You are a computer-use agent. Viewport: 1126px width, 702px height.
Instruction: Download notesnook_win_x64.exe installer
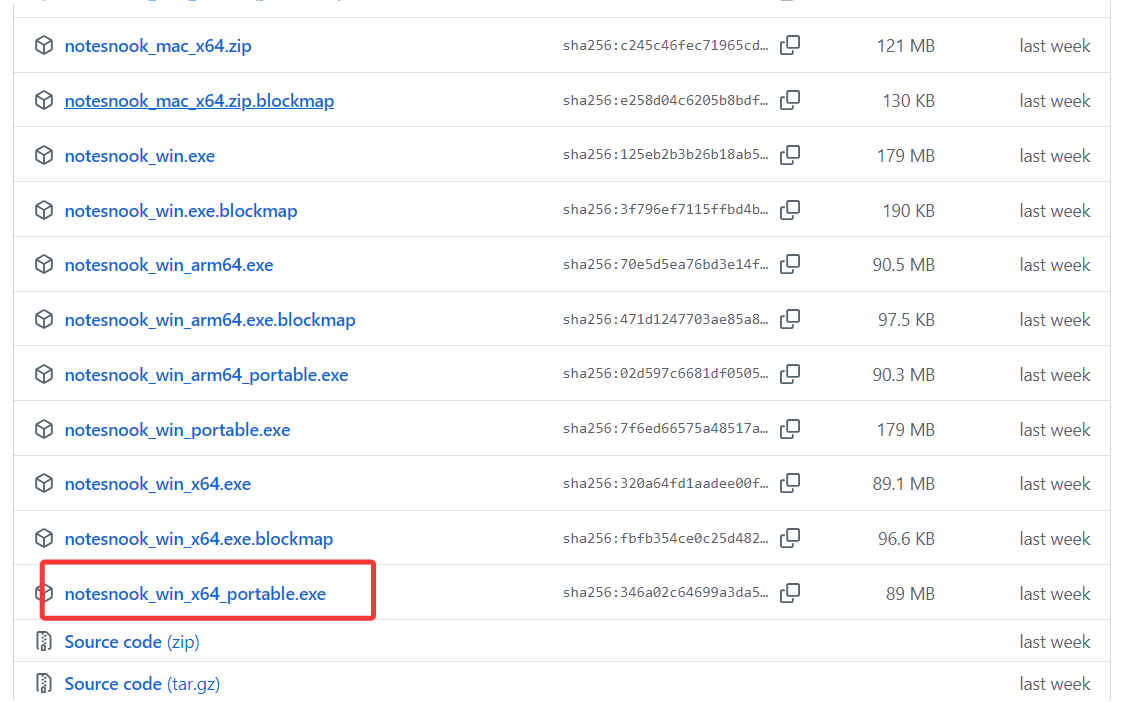(157, 484)
